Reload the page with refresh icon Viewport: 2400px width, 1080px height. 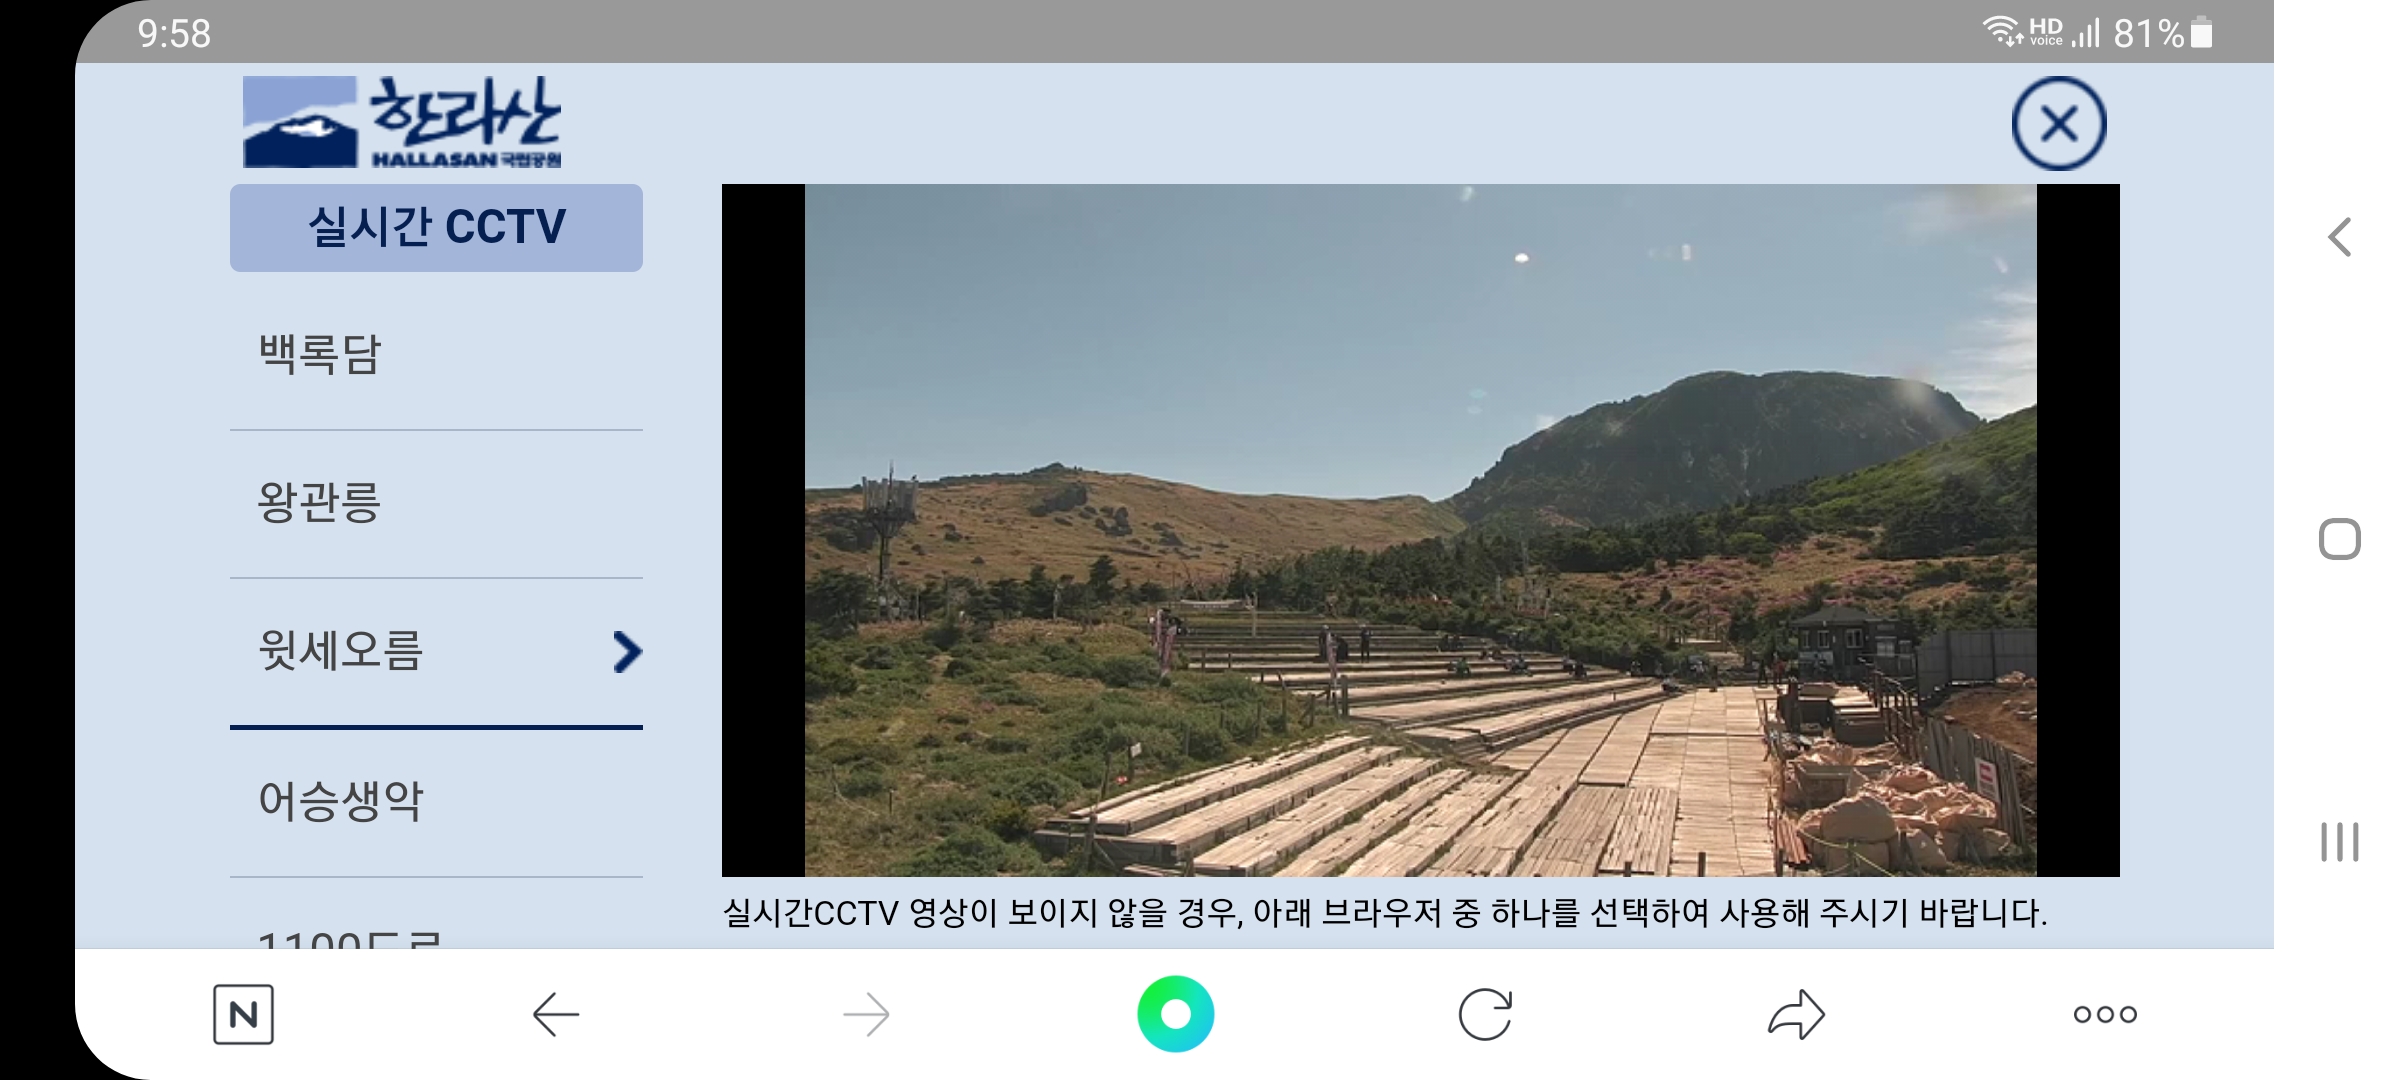(1485, 1014)
